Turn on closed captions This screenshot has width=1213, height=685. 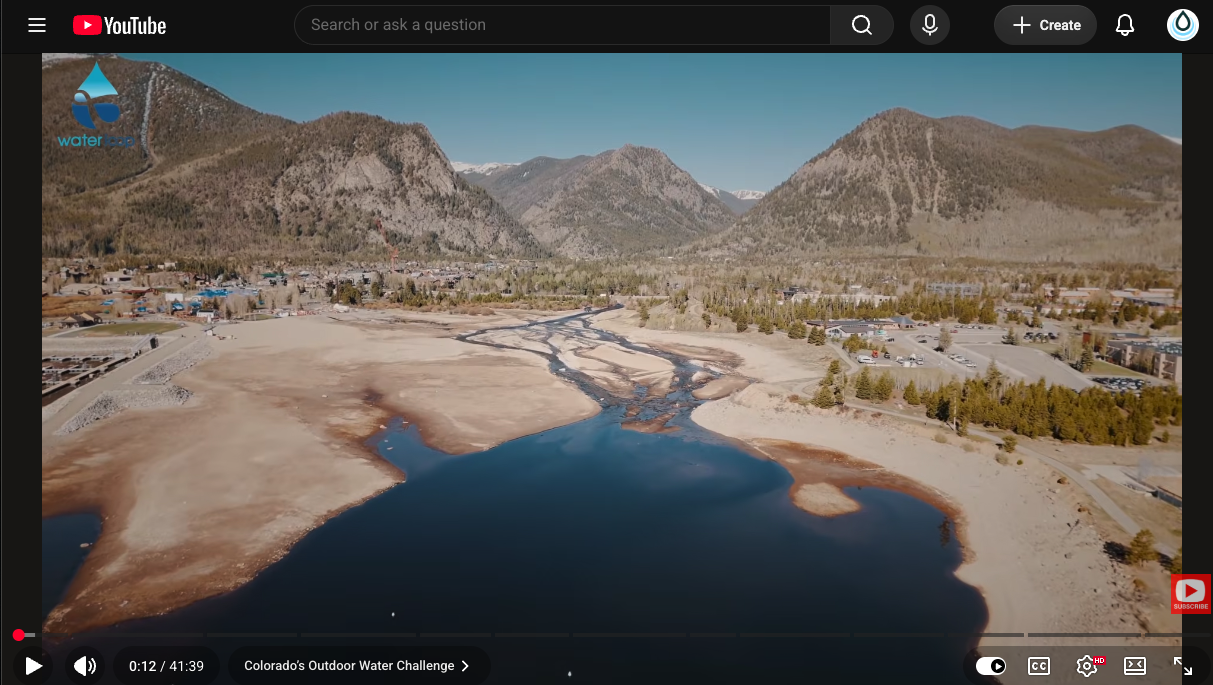tap(1039, 666)
